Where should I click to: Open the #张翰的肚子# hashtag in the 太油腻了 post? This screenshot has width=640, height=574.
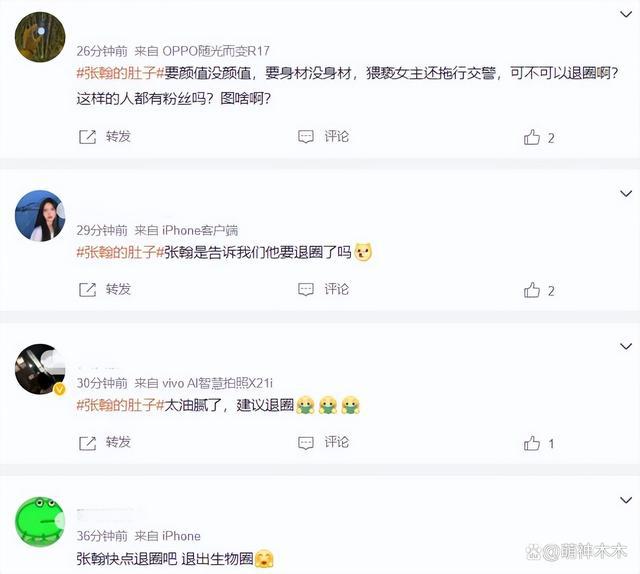(120, 405)
